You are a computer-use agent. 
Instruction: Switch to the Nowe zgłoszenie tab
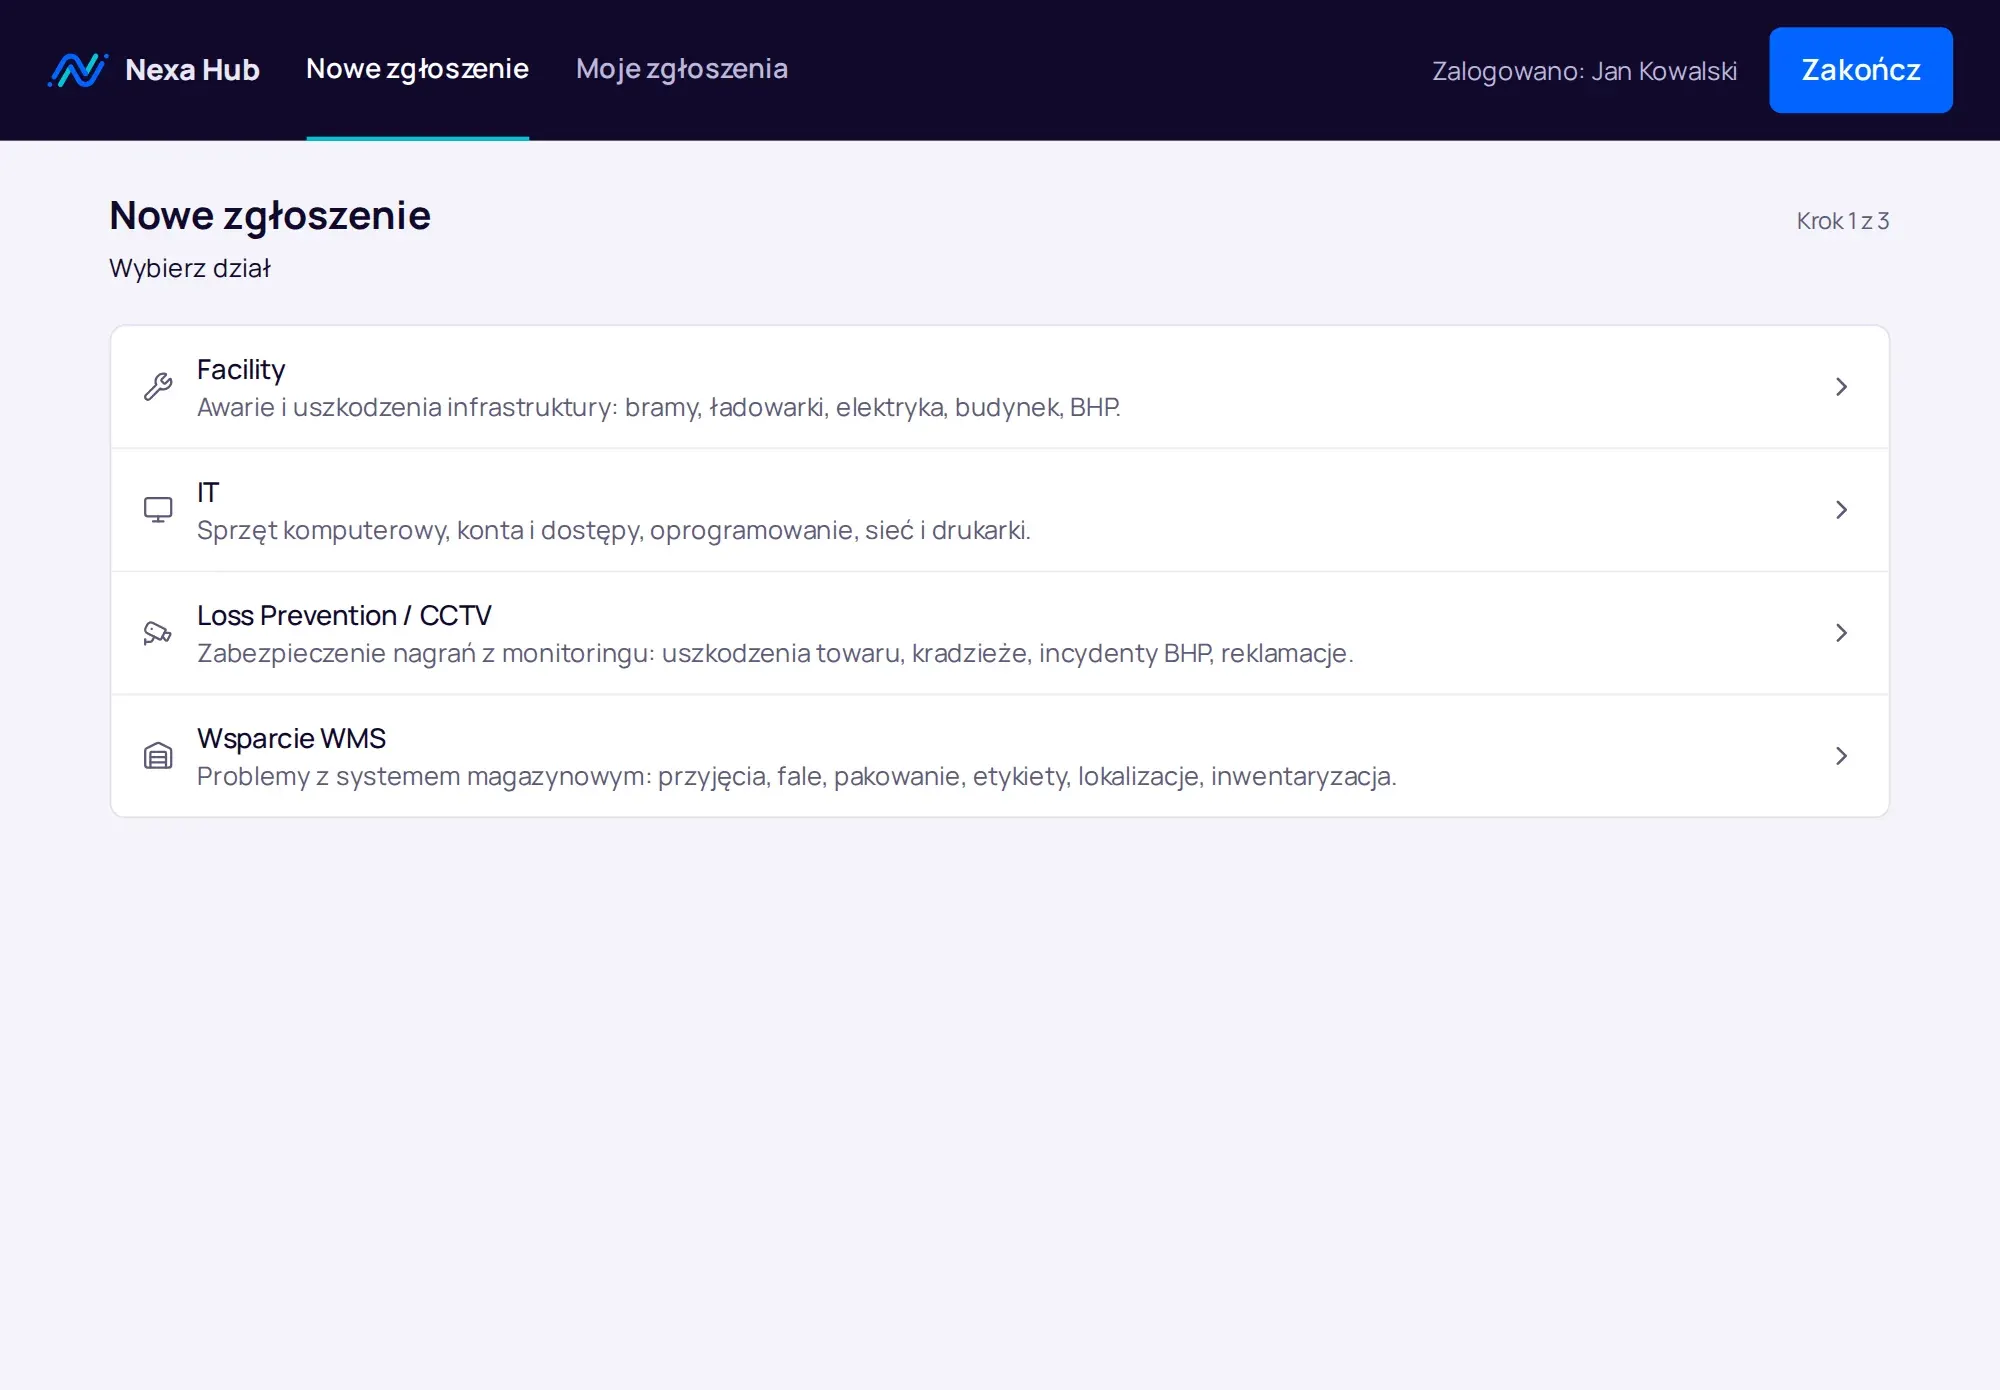coord(417,69)
